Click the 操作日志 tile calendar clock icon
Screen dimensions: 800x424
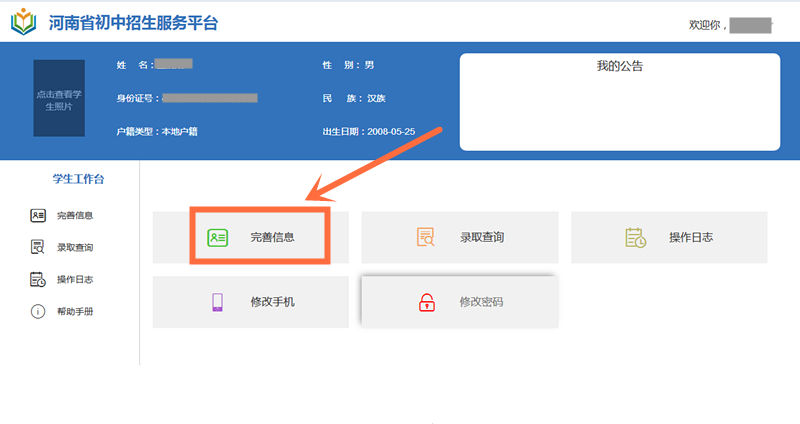635,237
